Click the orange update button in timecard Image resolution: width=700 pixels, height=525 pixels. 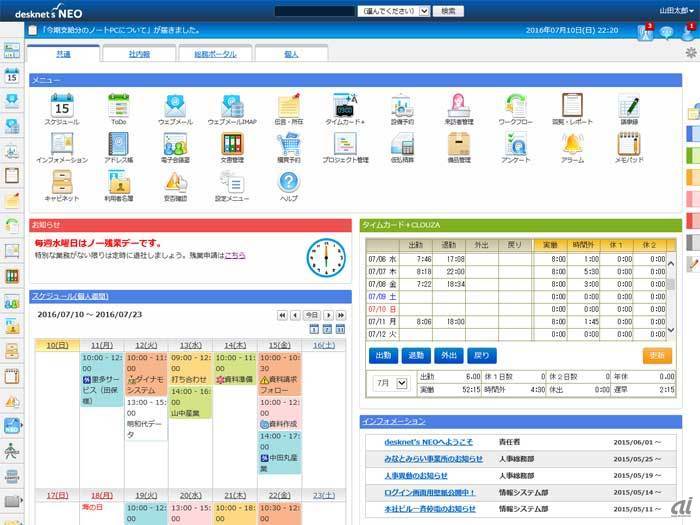tap(657, 355)
